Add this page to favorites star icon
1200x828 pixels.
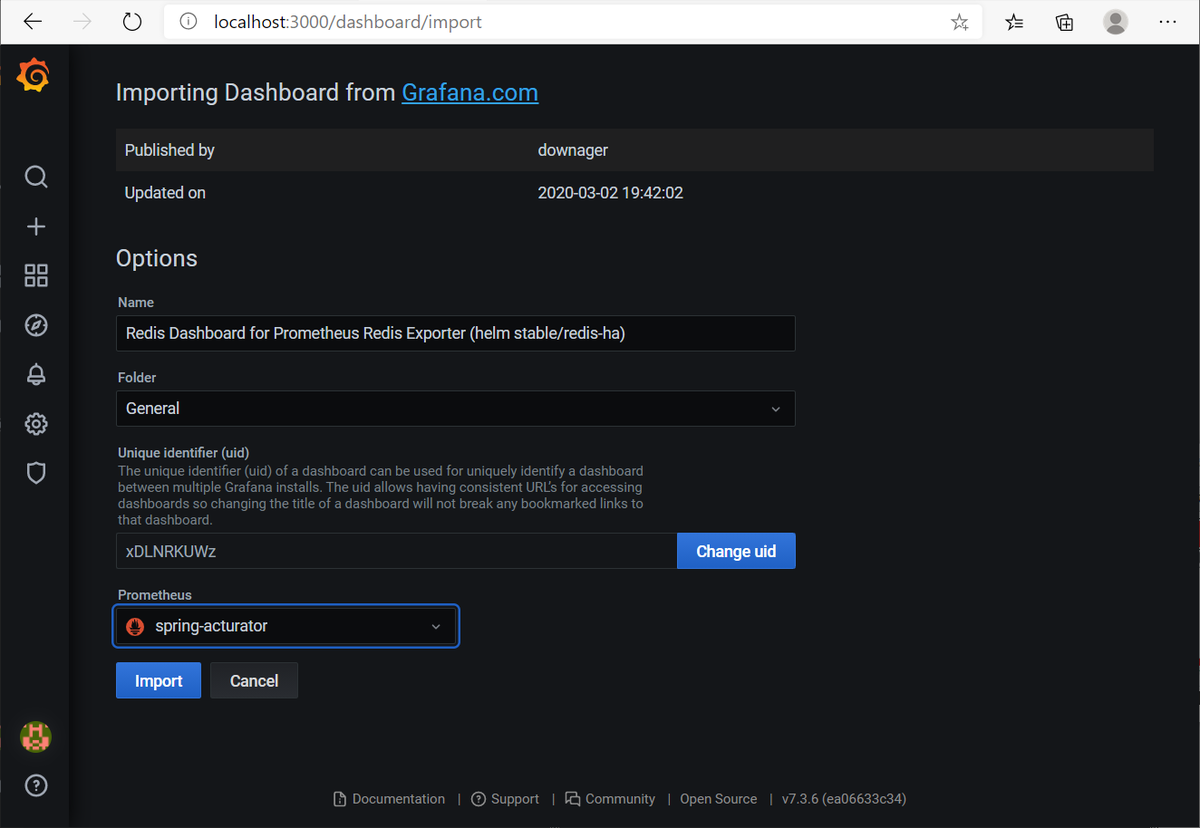coord(960,22)
